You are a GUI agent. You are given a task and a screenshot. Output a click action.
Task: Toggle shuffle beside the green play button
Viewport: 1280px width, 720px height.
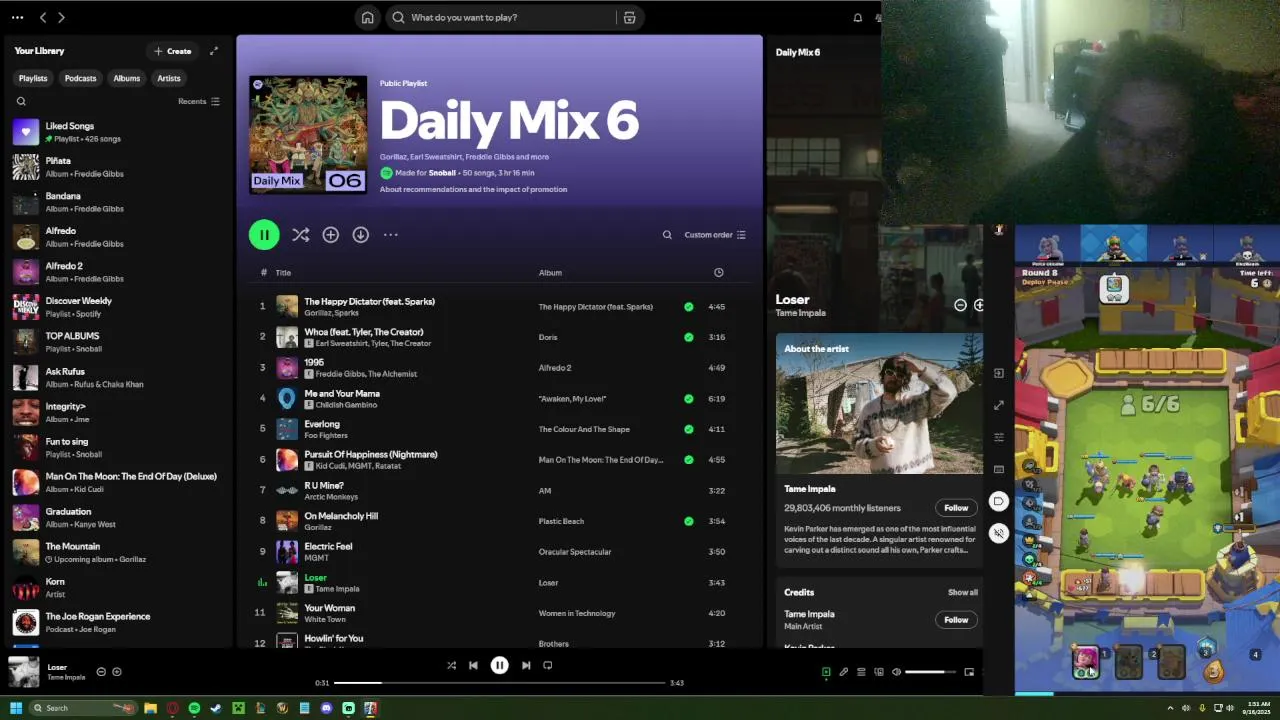click(300, 235)
